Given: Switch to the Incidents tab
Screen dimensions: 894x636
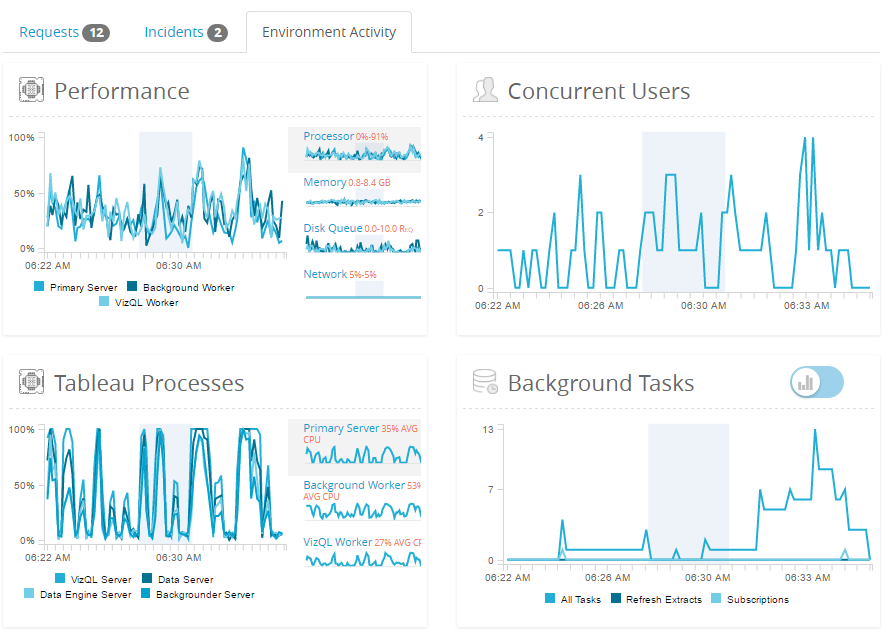Looking at the screenshot, I should [185, 32].
